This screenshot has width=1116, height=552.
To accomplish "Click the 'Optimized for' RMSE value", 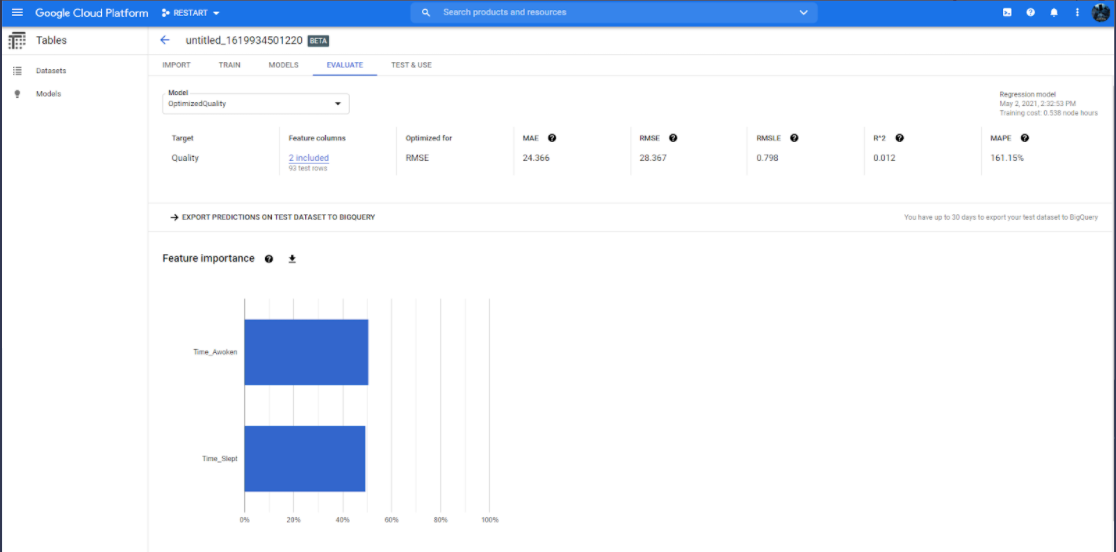I will 417,158.
